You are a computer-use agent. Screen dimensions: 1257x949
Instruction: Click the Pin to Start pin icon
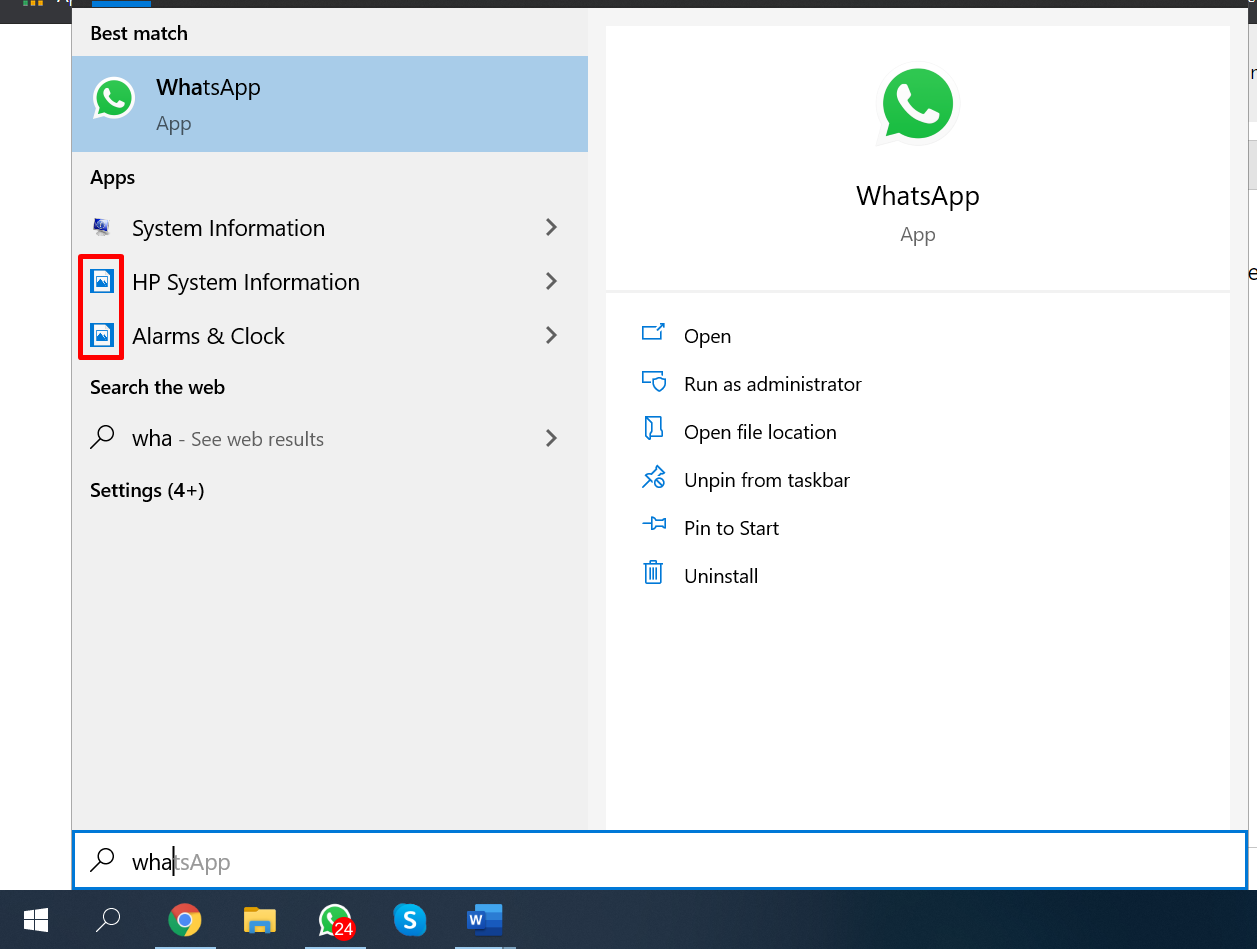[653, 524]
